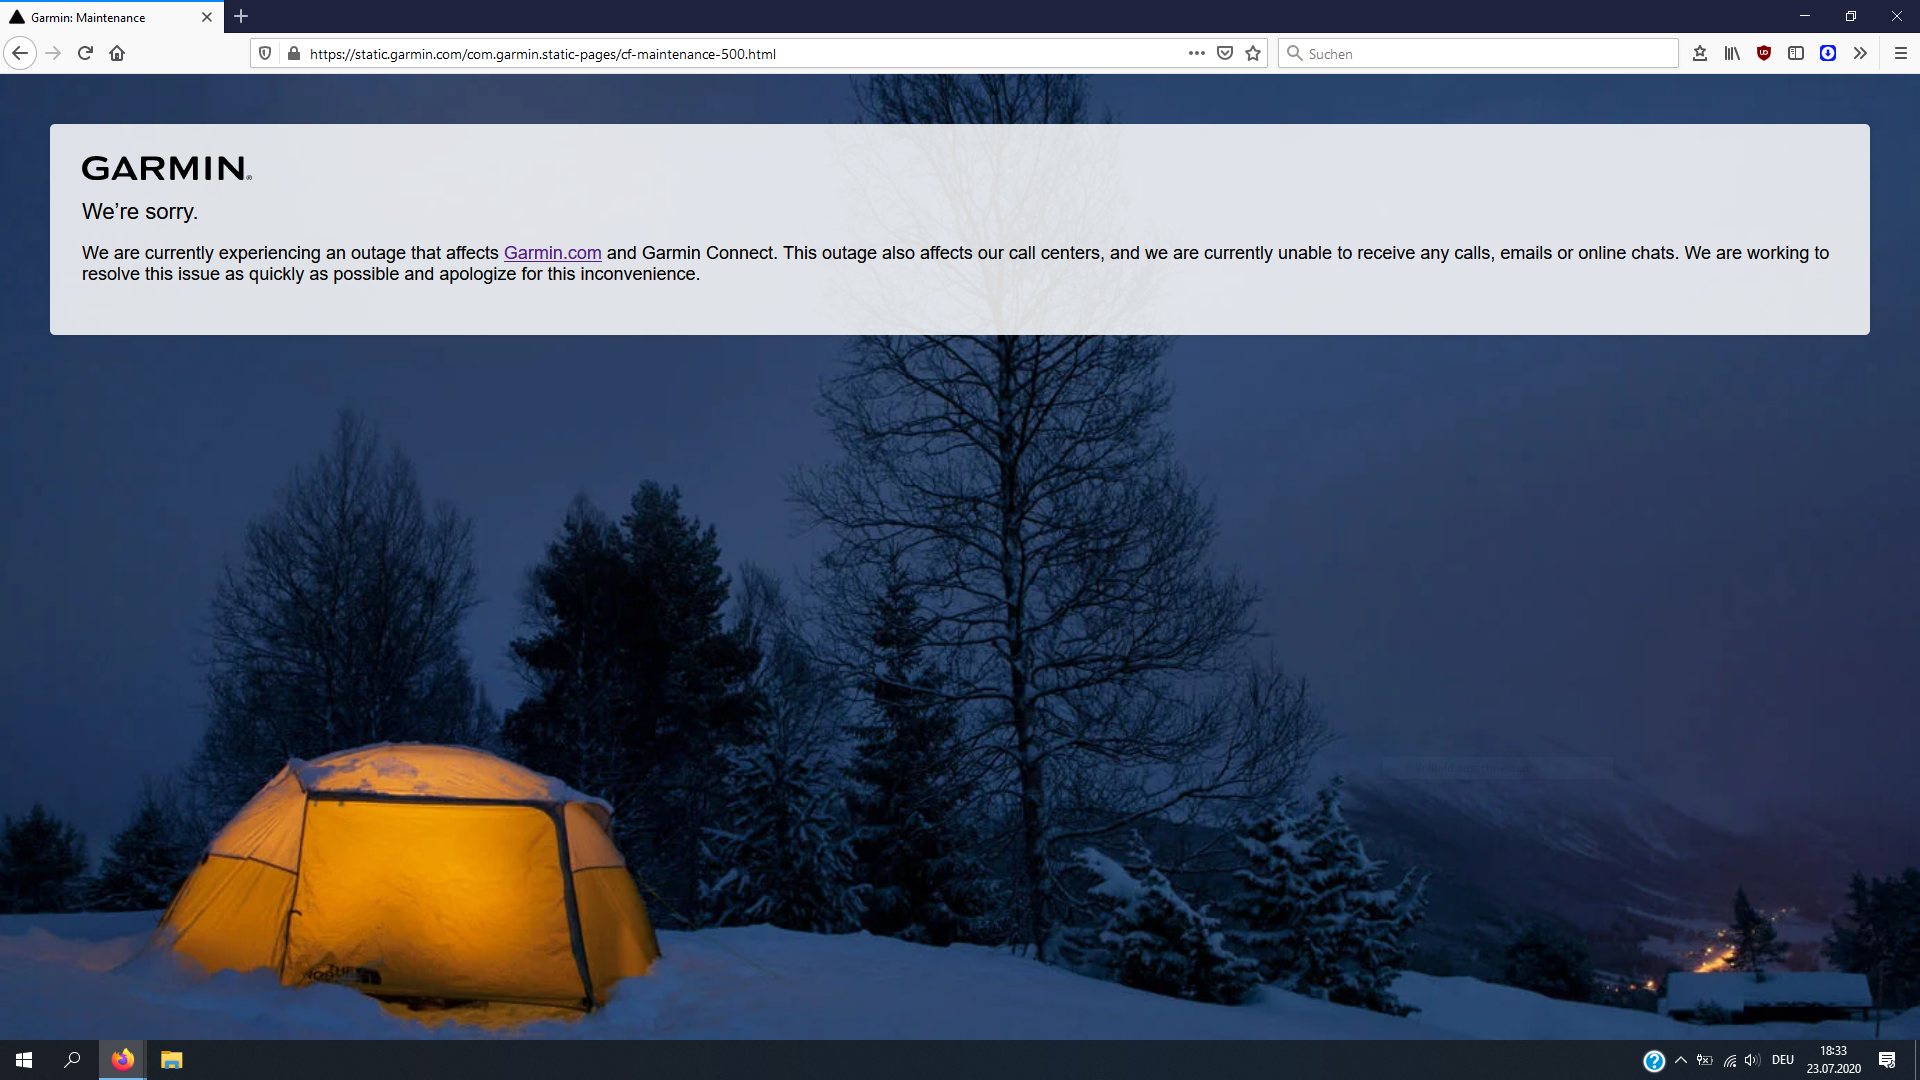View site security padlock details
1920x1080 pixels.
(293, 53)
